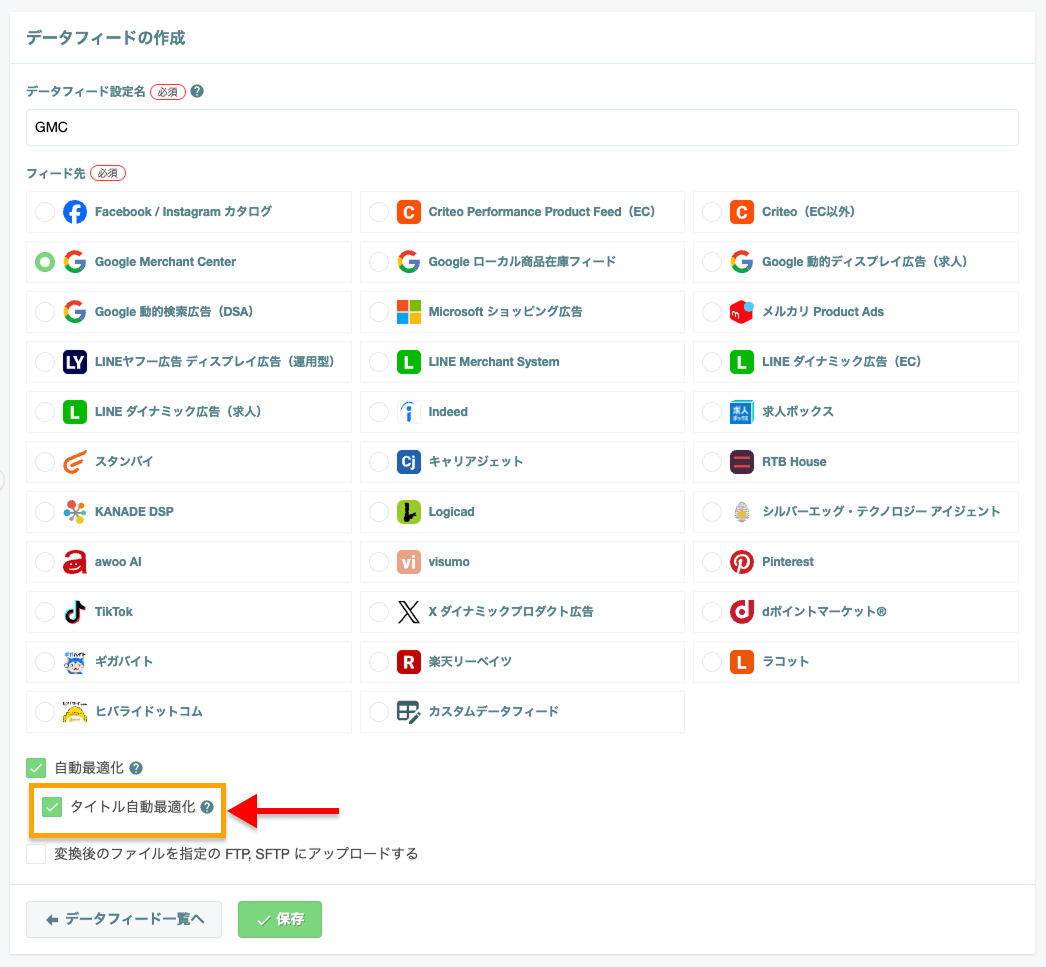Click the 保存 save button
Viewport: 1046px width, 967px height.
click(x=280, y=920)
